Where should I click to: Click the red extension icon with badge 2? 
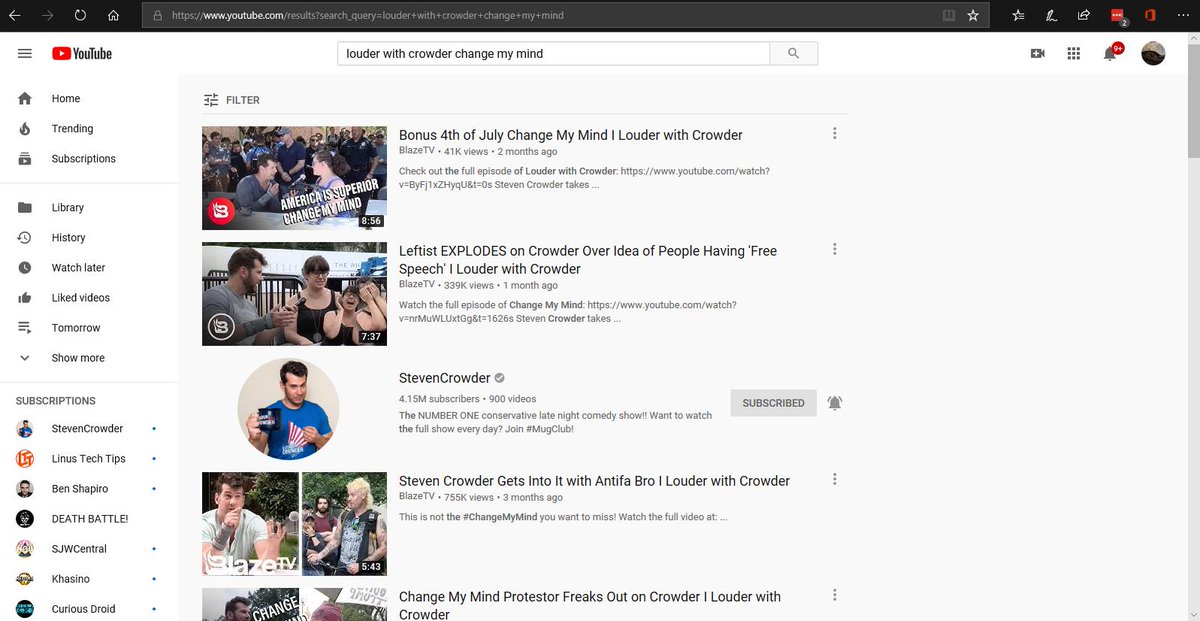click(x=1118, y=16)
